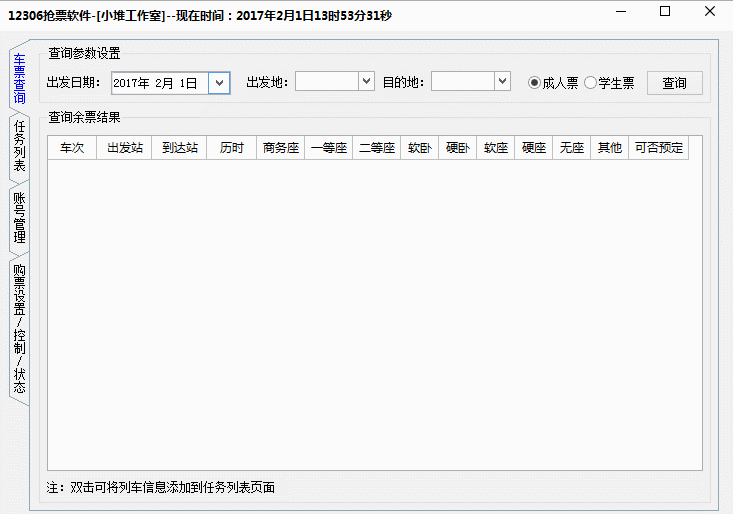Expand the 目的地 dropdown arrow
Screen dimensions: 733x514
coord(503,81)
